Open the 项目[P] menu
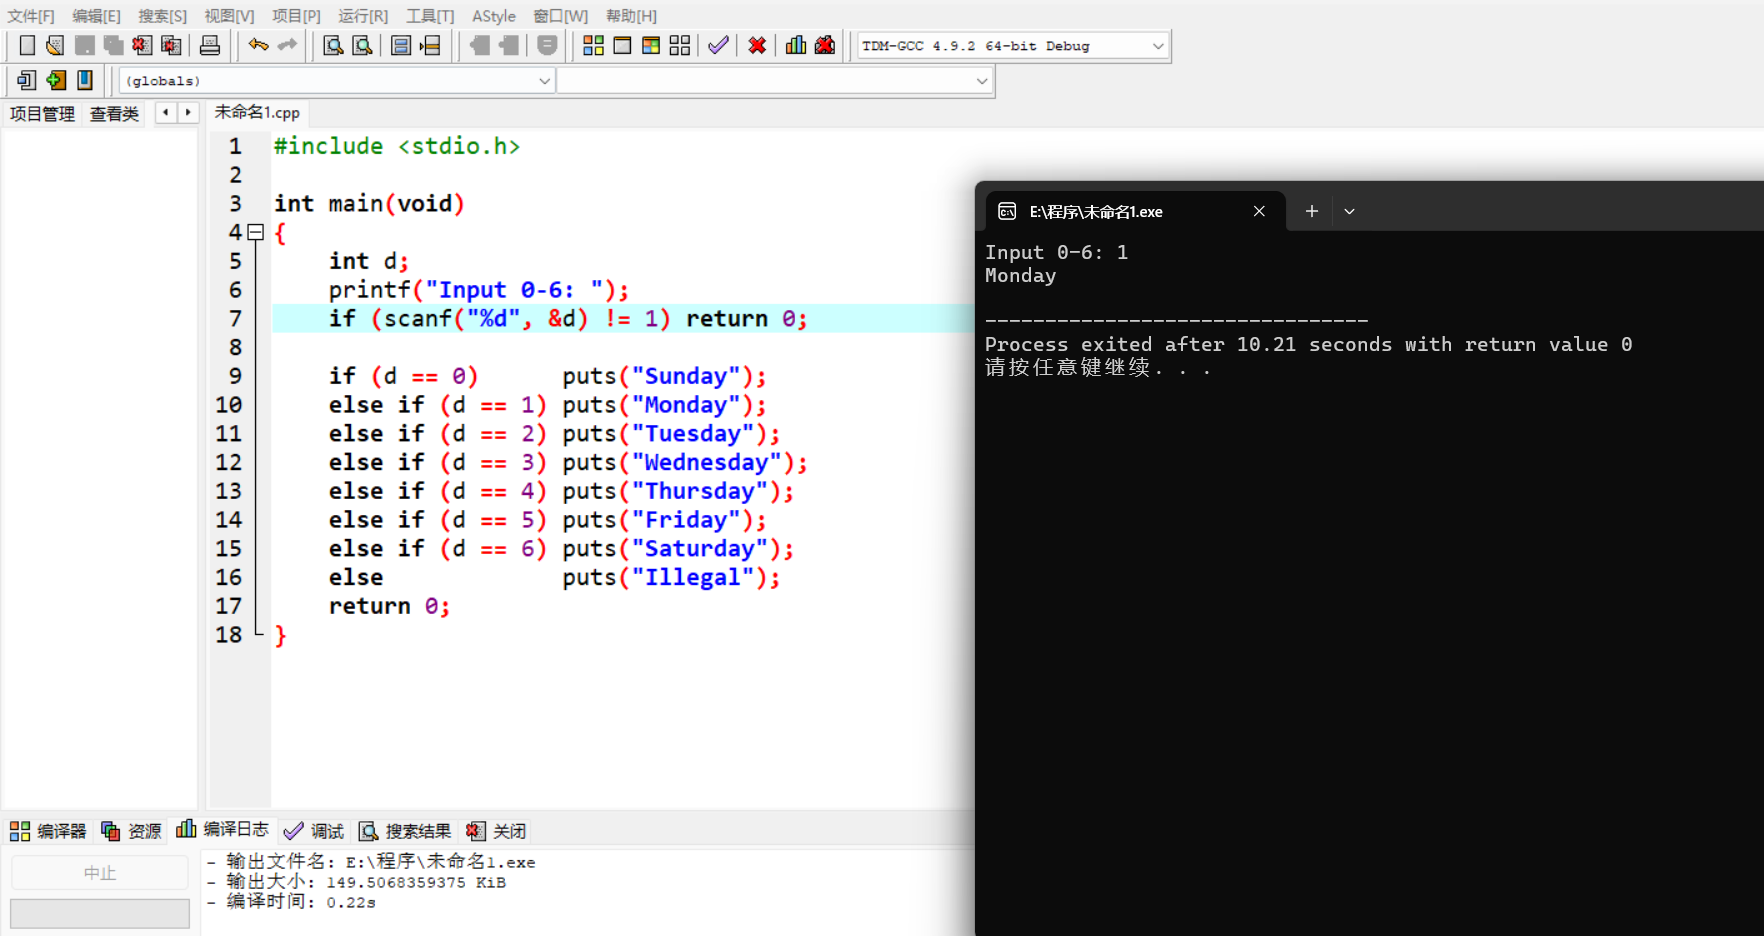Image resolution: width=1764 pixels, height=936 pixels. [x=296, y=16]
